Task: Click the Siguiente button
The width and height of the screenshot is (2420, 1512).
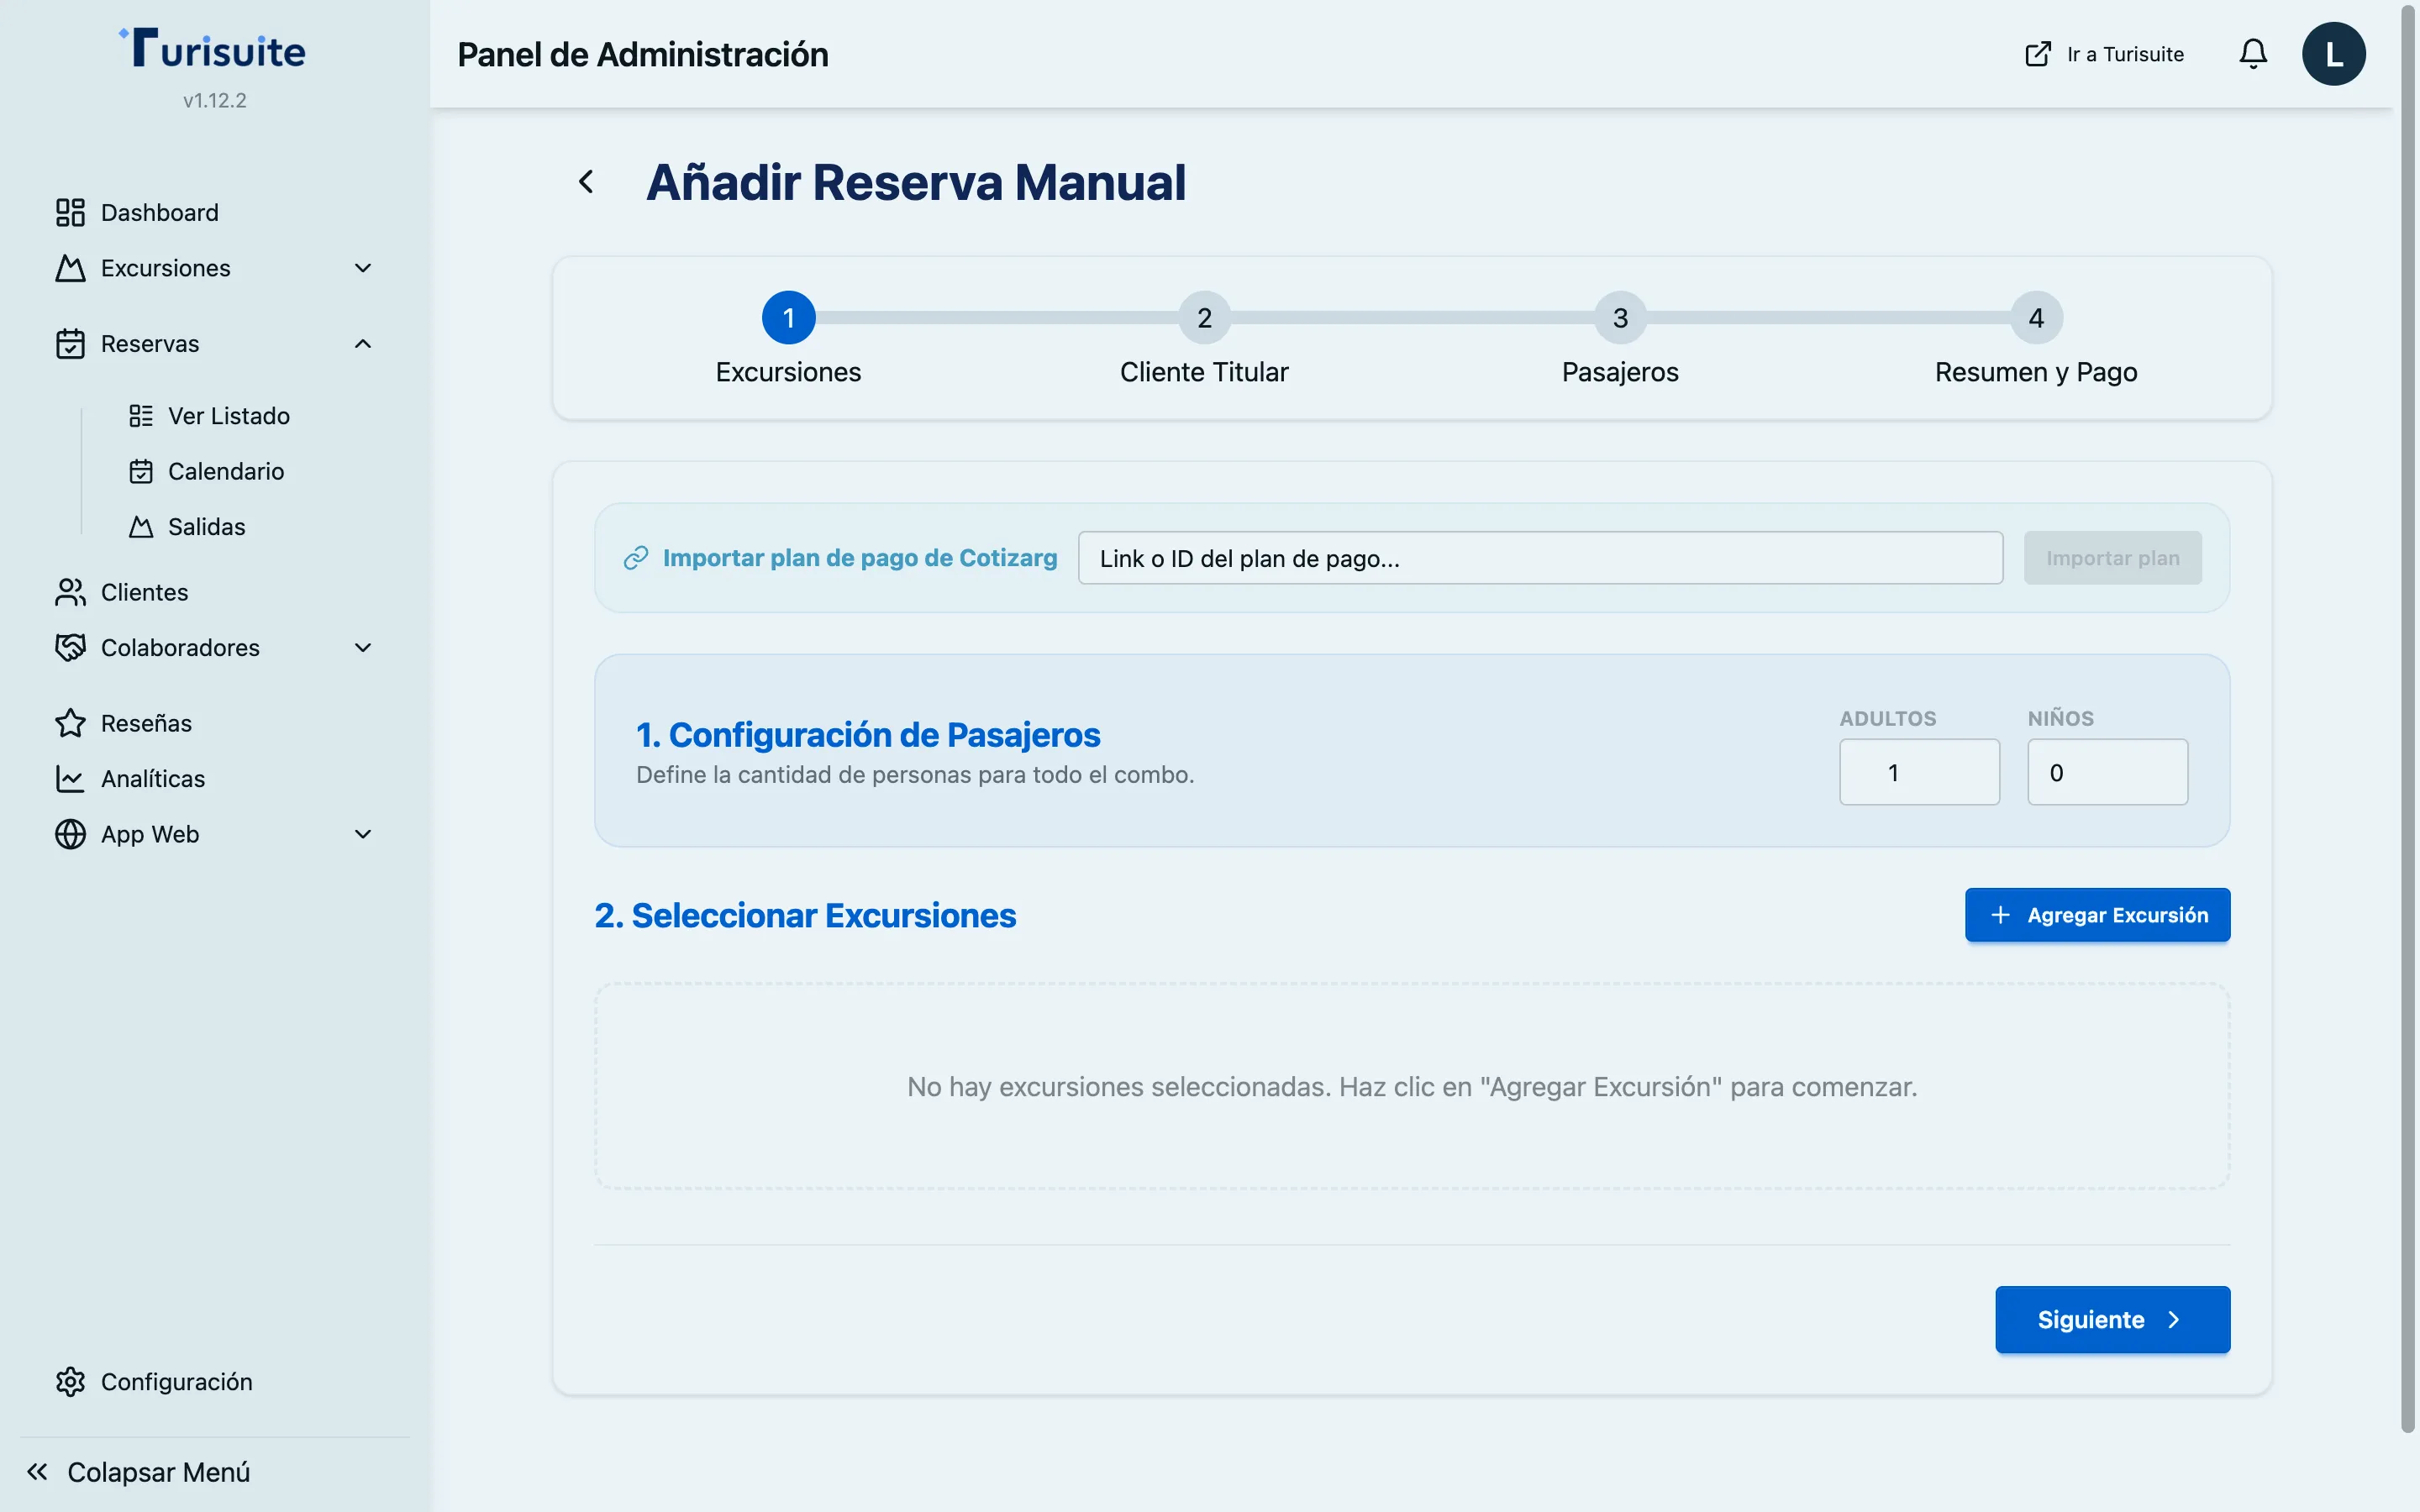Action: pos(2113,1320)
